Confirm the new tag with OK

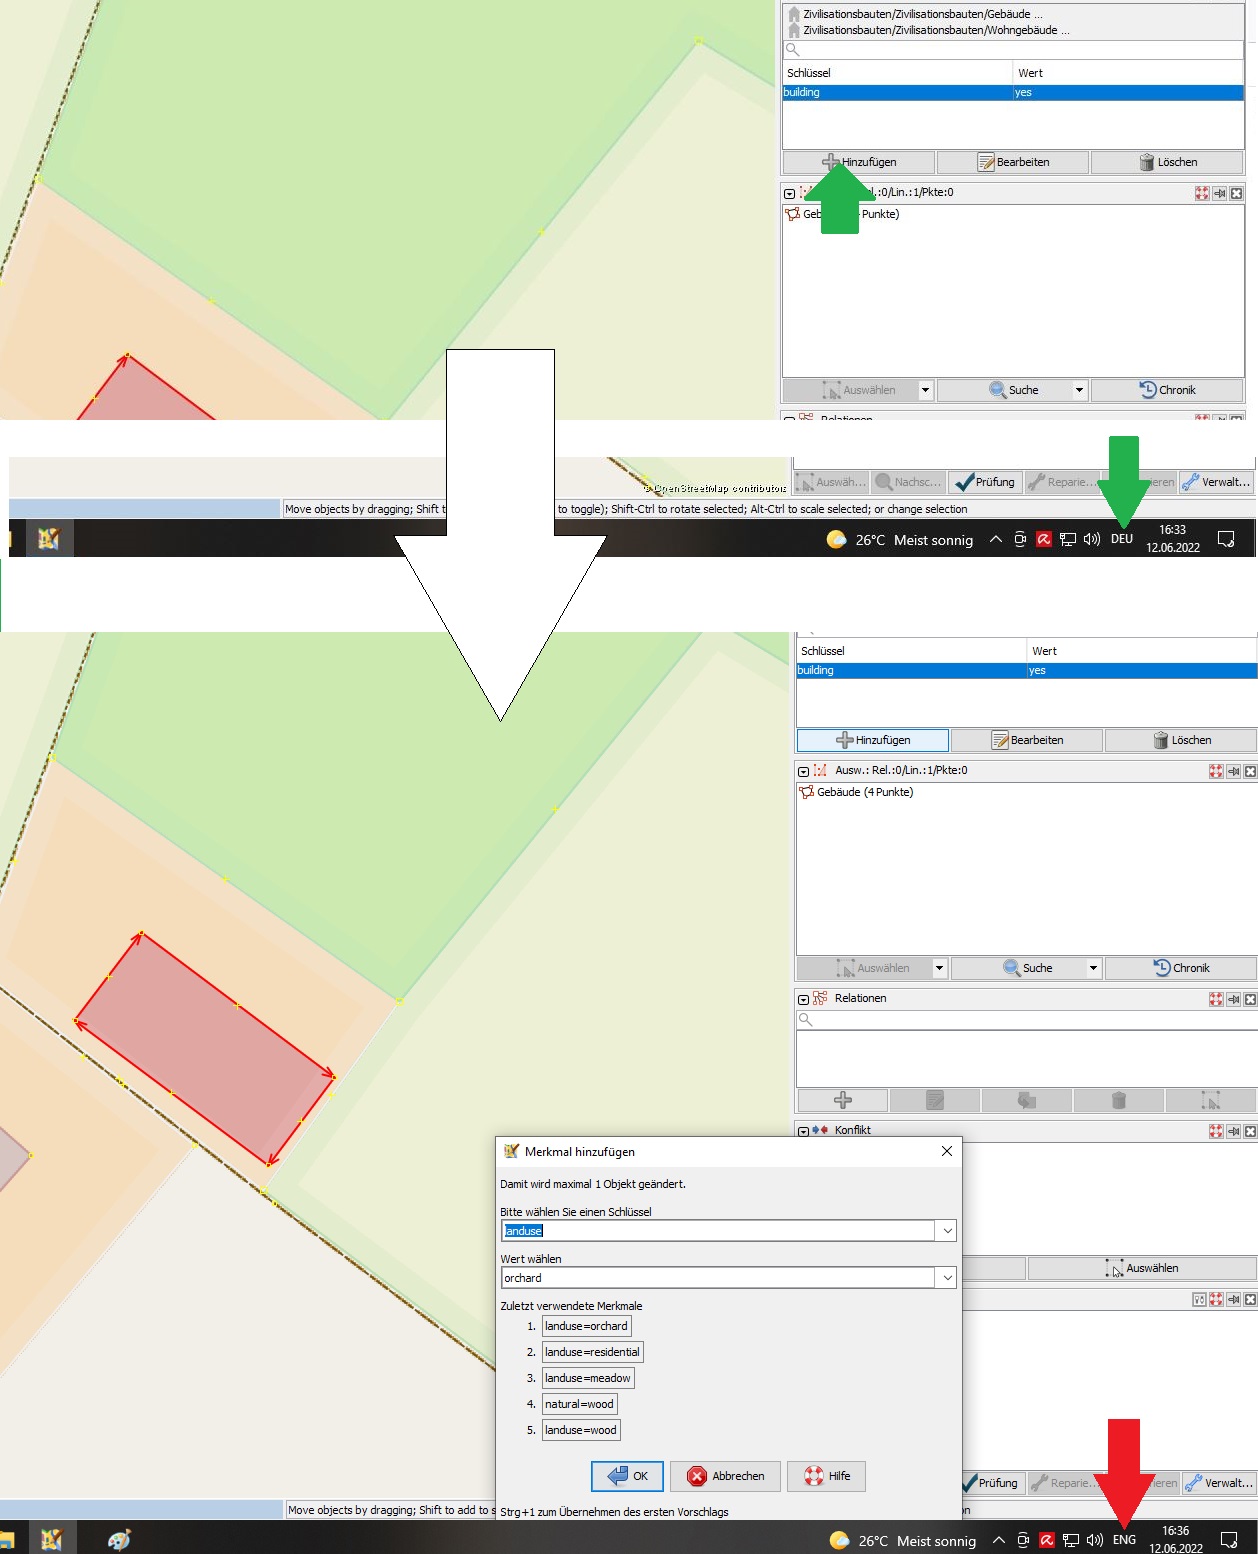tap(627, 1476)
